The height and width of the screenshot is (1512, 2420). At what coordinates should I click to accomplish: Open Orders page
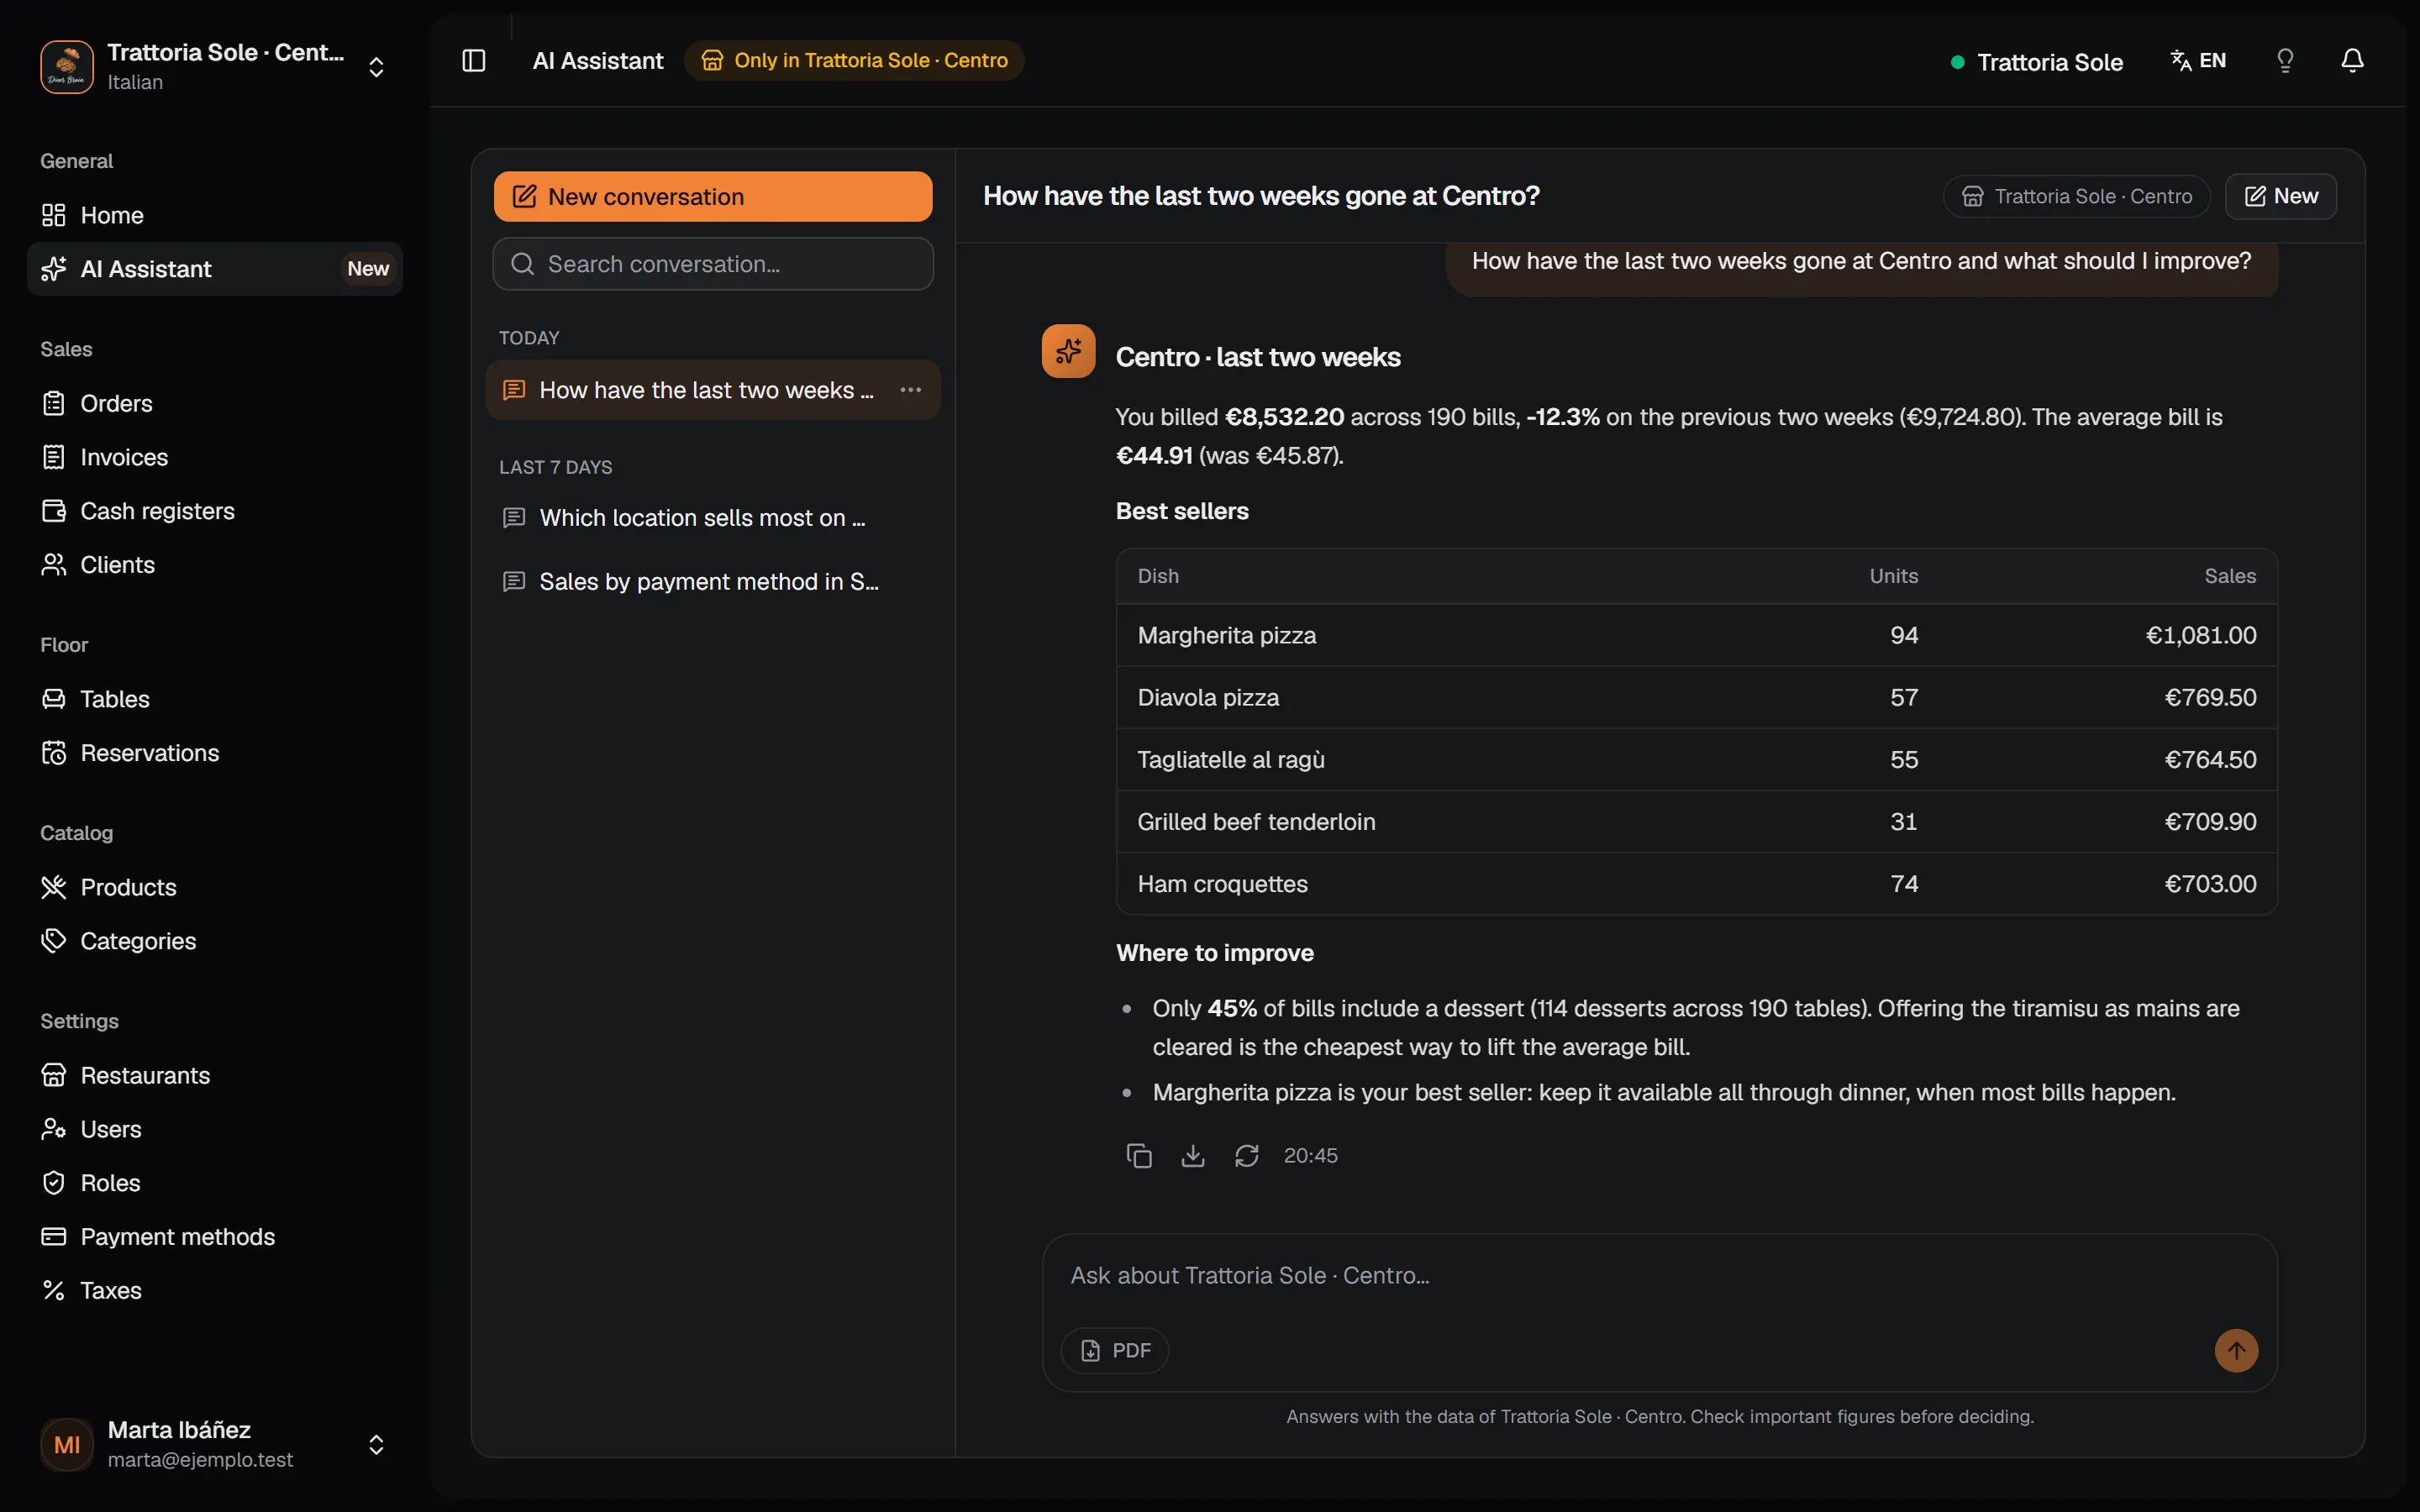click(x=215, y=403)
